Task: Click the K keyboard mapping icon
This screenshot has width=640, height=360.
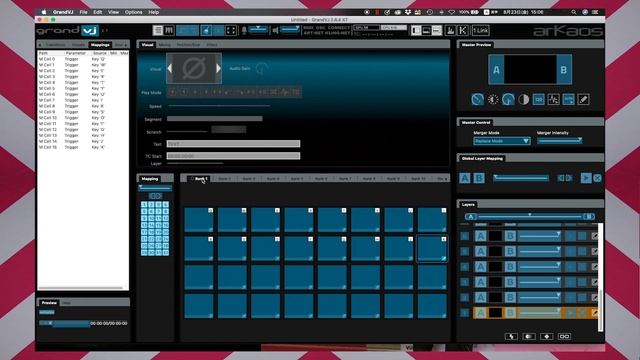Action: point(462,30)
